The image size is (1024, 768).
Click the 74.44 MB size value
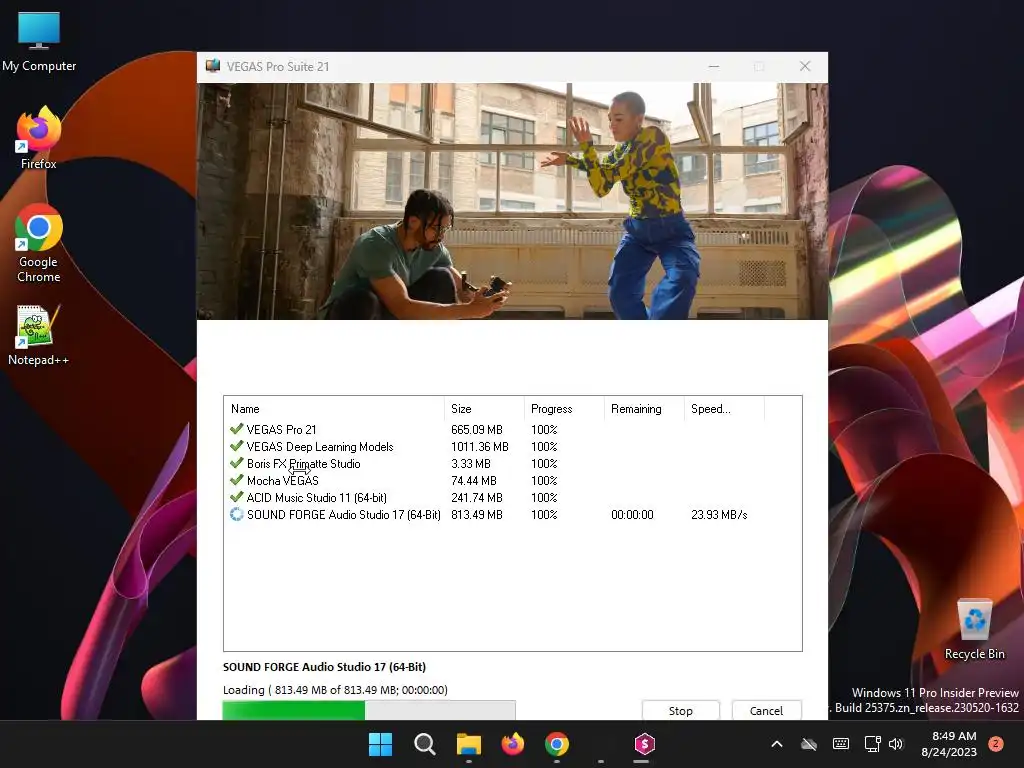pyautogui.click(x=473, y=481)
